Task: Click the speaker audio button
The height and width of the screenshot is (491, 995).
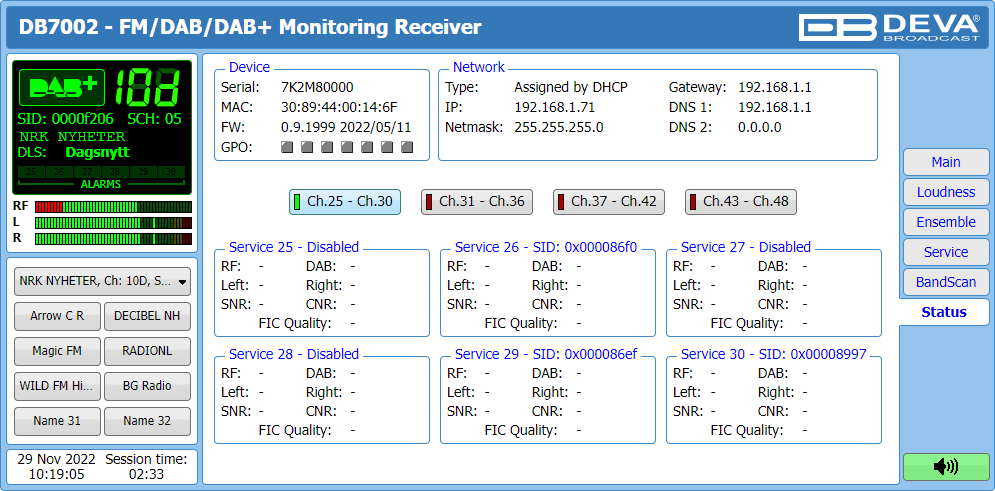Action: (x=945, y=466)
